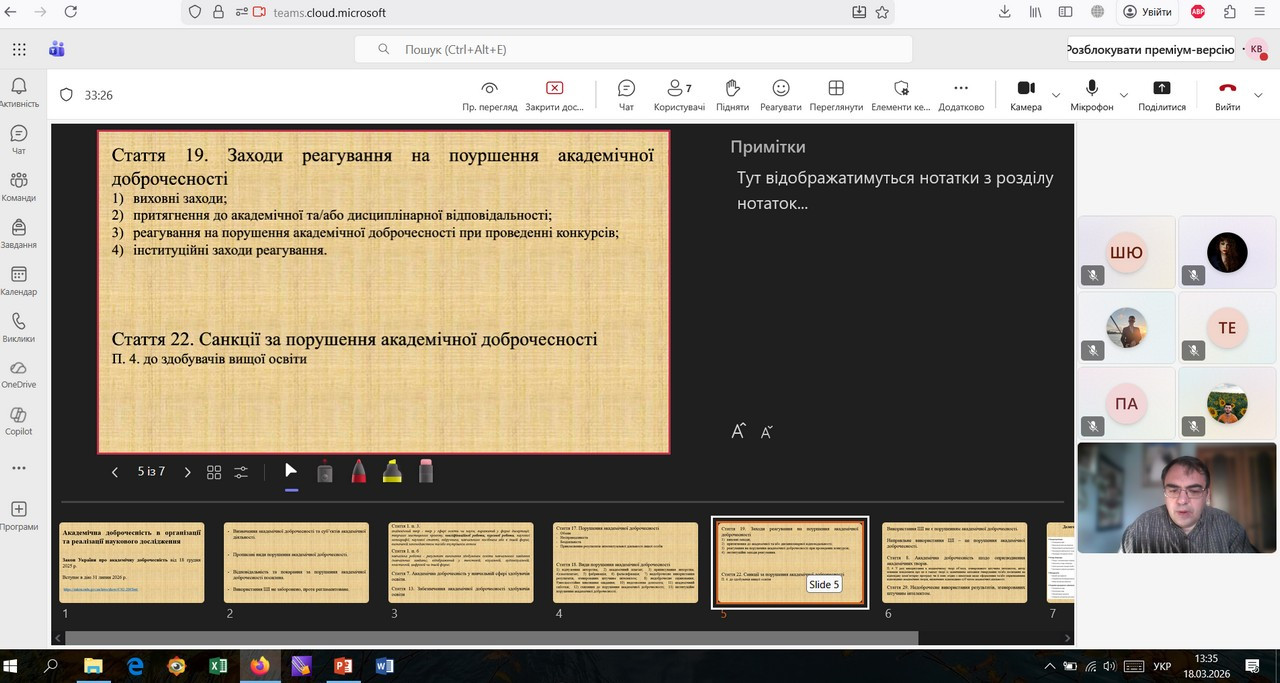The image size is (1280, 683).
Task: Raise hand with Підняти icon
Action: [x=732, y=94]
